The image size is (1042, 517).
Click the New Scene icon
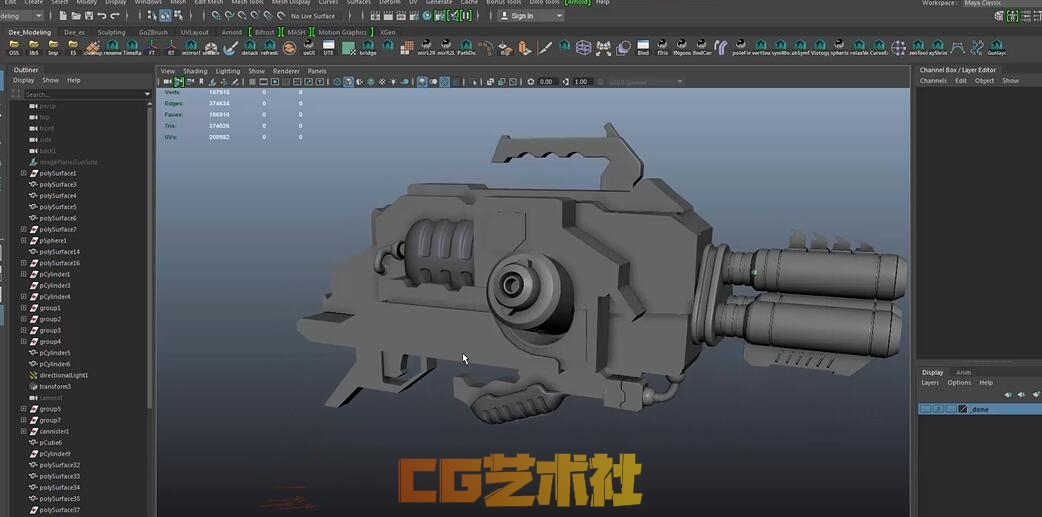click(x=63, y=15)
